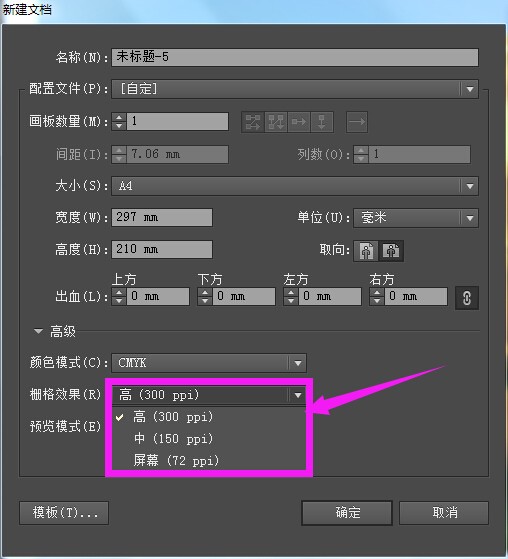Click the 模板(T)... templates button
Viewport: 508px width, 559px height.
(64, 513)
